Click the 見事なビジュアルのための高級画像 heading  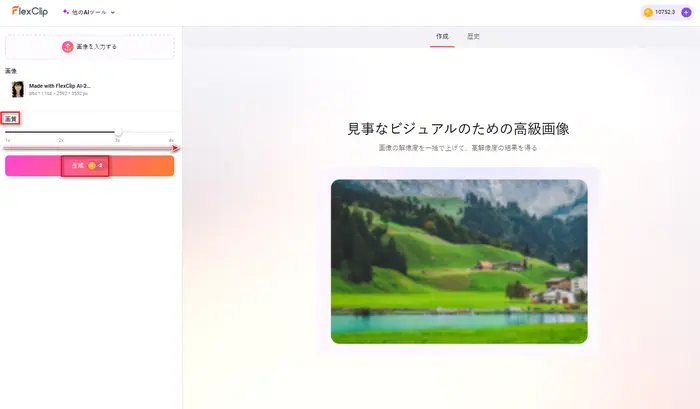[458, 129]
